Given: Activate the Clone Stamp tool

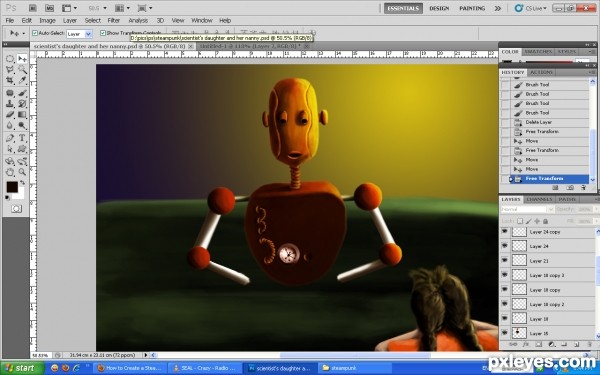Looking at the screenshot, I should [x=10, y=104].
